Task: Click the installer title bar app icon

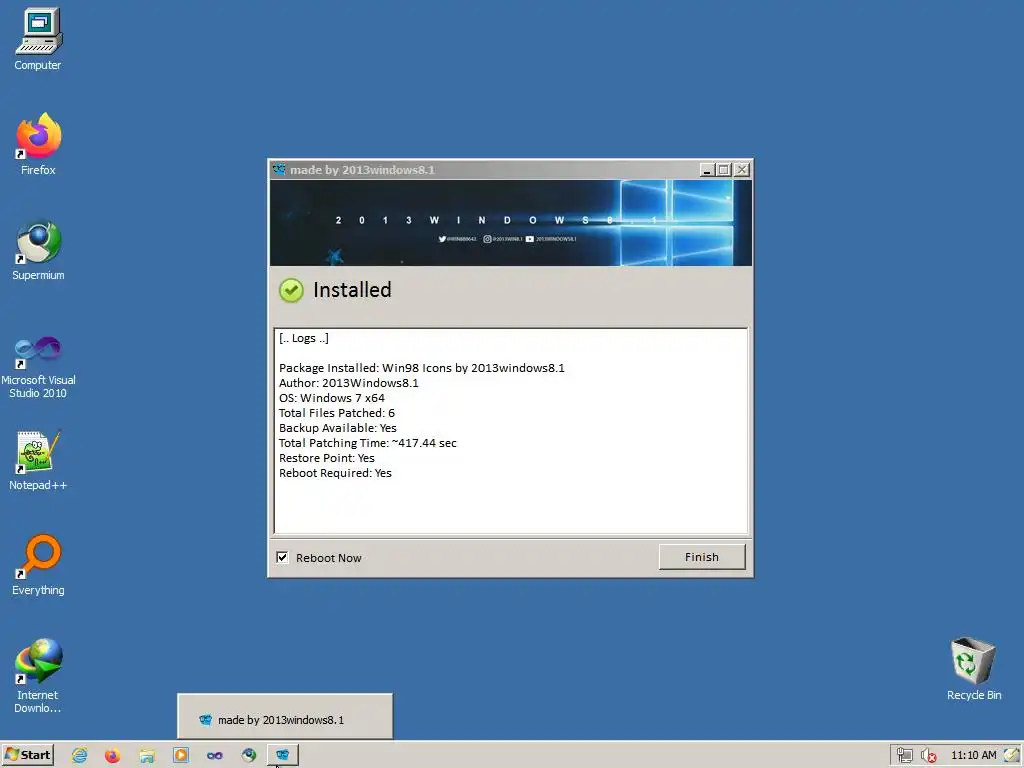Action: click(x=279, y=170)
